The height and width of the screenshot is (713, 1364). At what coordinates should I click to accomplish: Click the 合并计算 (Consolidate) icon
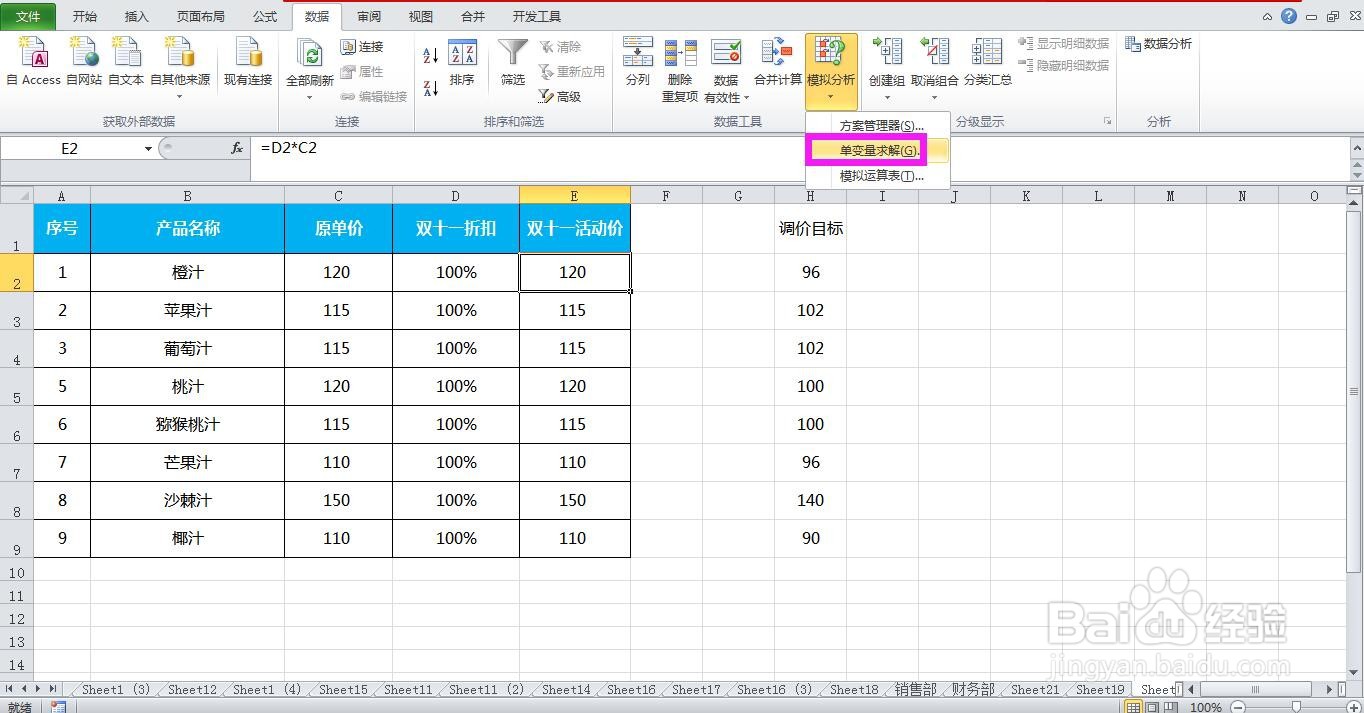(x=776, y=60)
